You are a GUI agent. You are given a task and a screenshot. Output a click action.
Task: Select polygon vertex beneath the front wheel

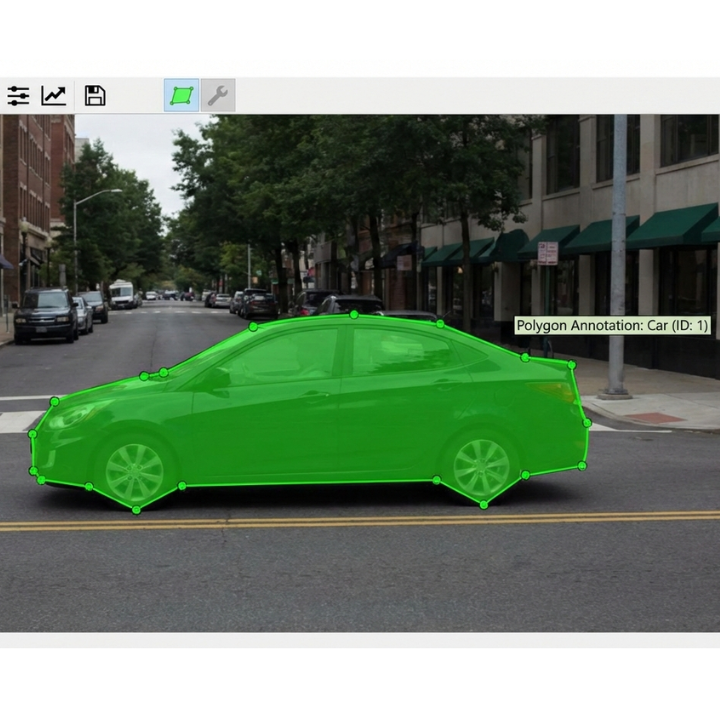(136, 510)
